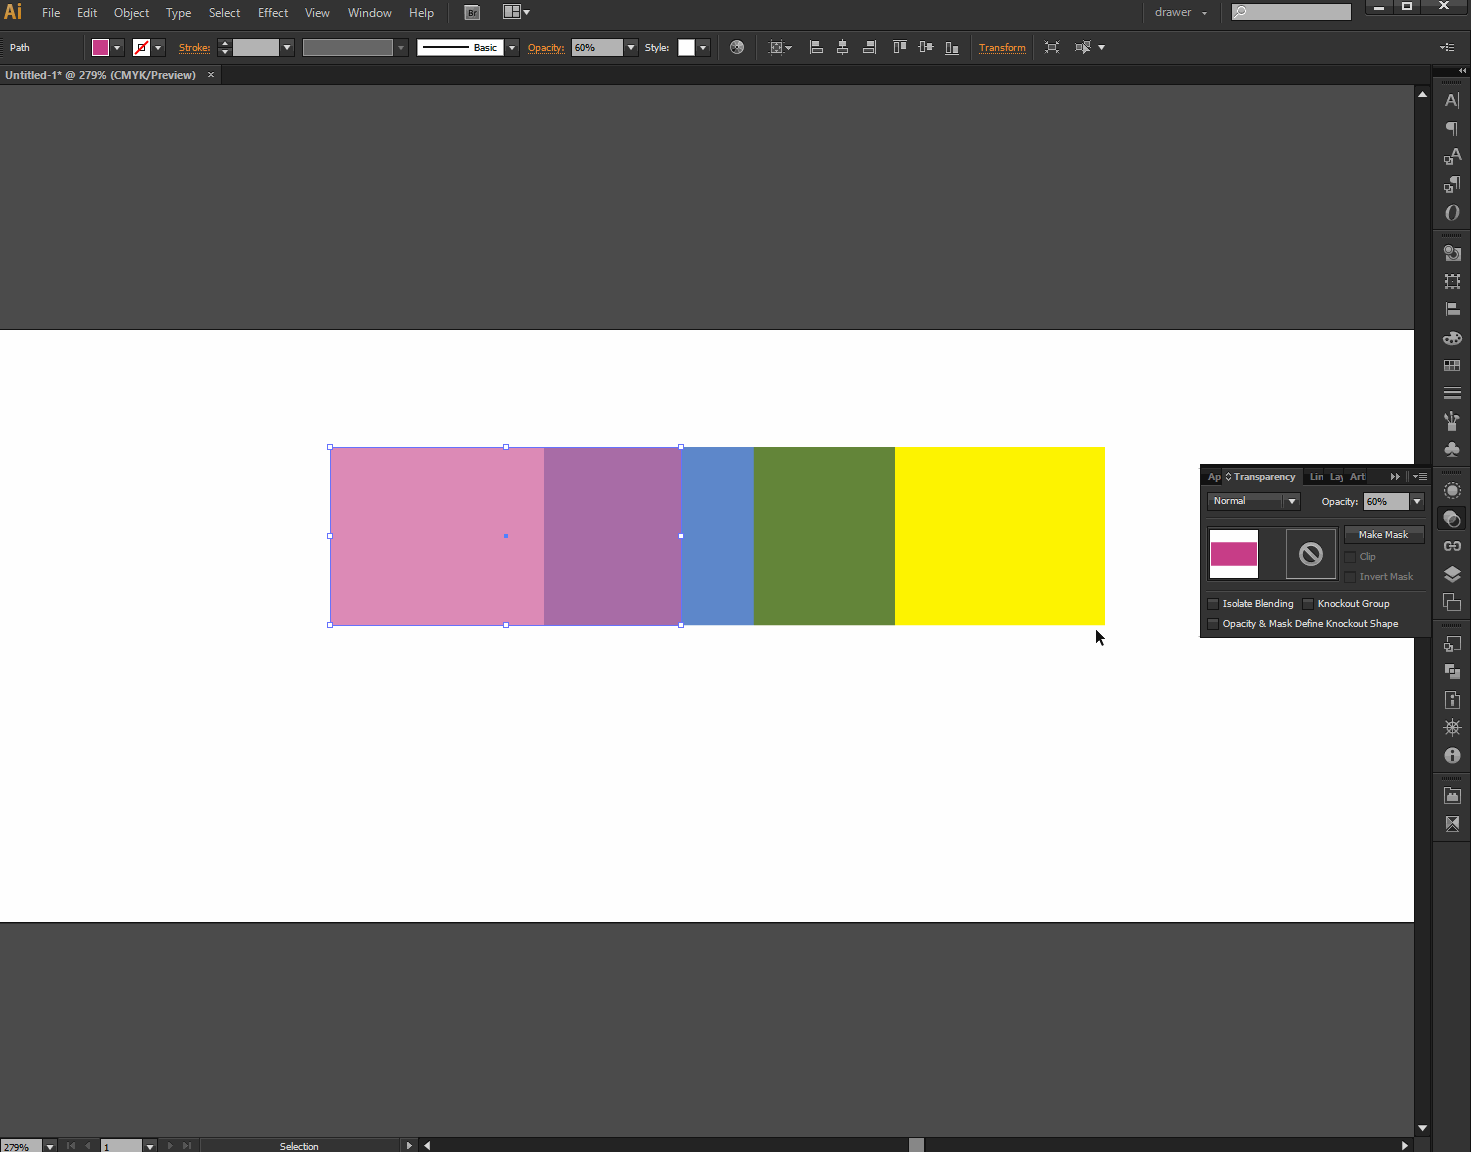Open the Layers panel dock icon
This screenshot has width=1471, height=1152.
[x=1452, y=574]
